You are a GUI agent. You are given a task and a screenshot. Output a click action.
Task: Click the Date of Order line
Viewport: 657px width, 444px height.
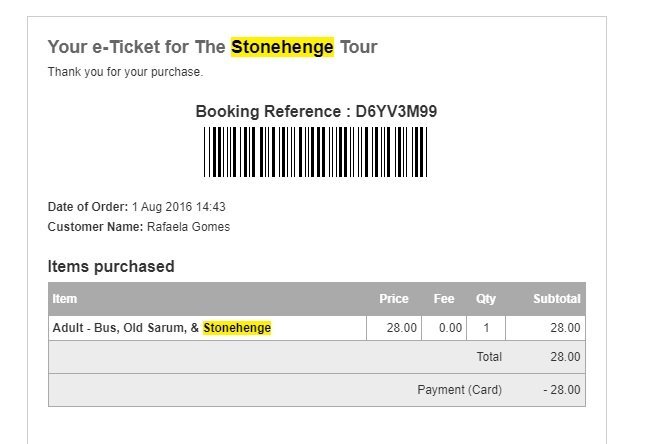[136, 207]
